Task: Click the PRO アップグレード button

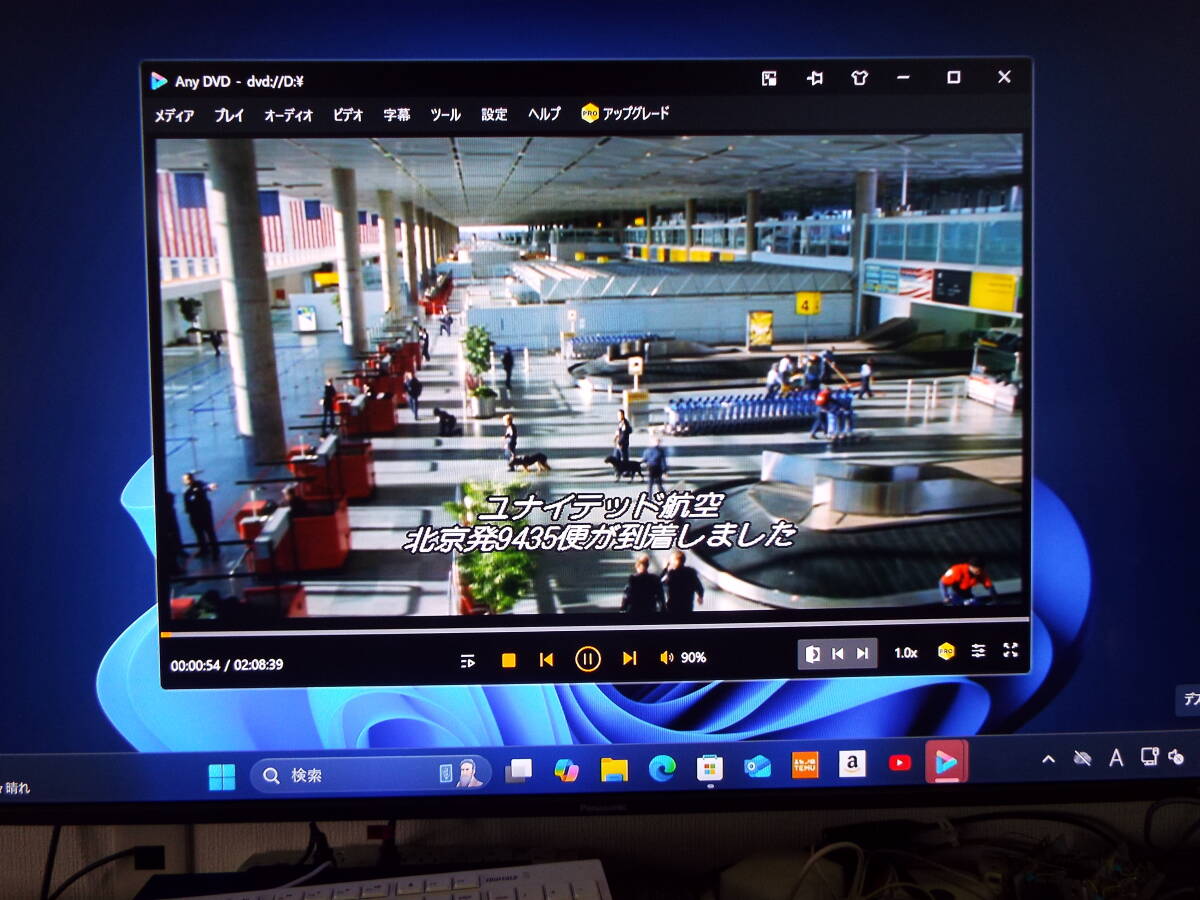Action: point(626,113)
